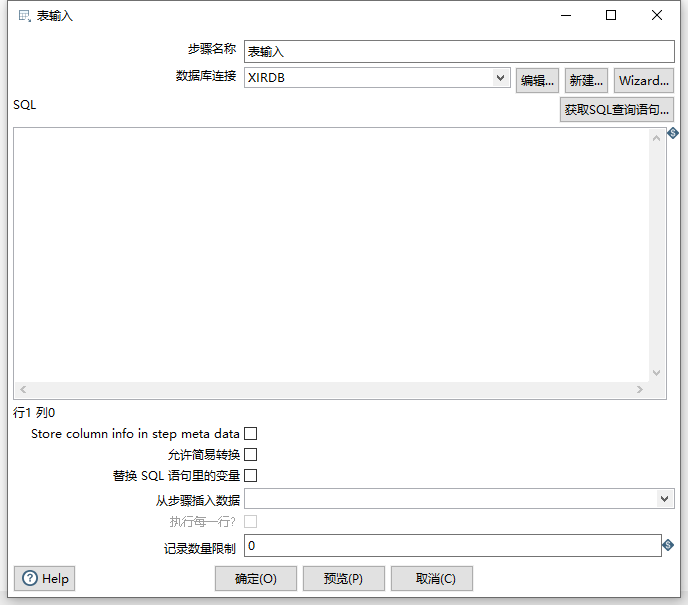Click the variable diamond icon beside SQL editor
The image size is (688, 605).
[673, 133]
